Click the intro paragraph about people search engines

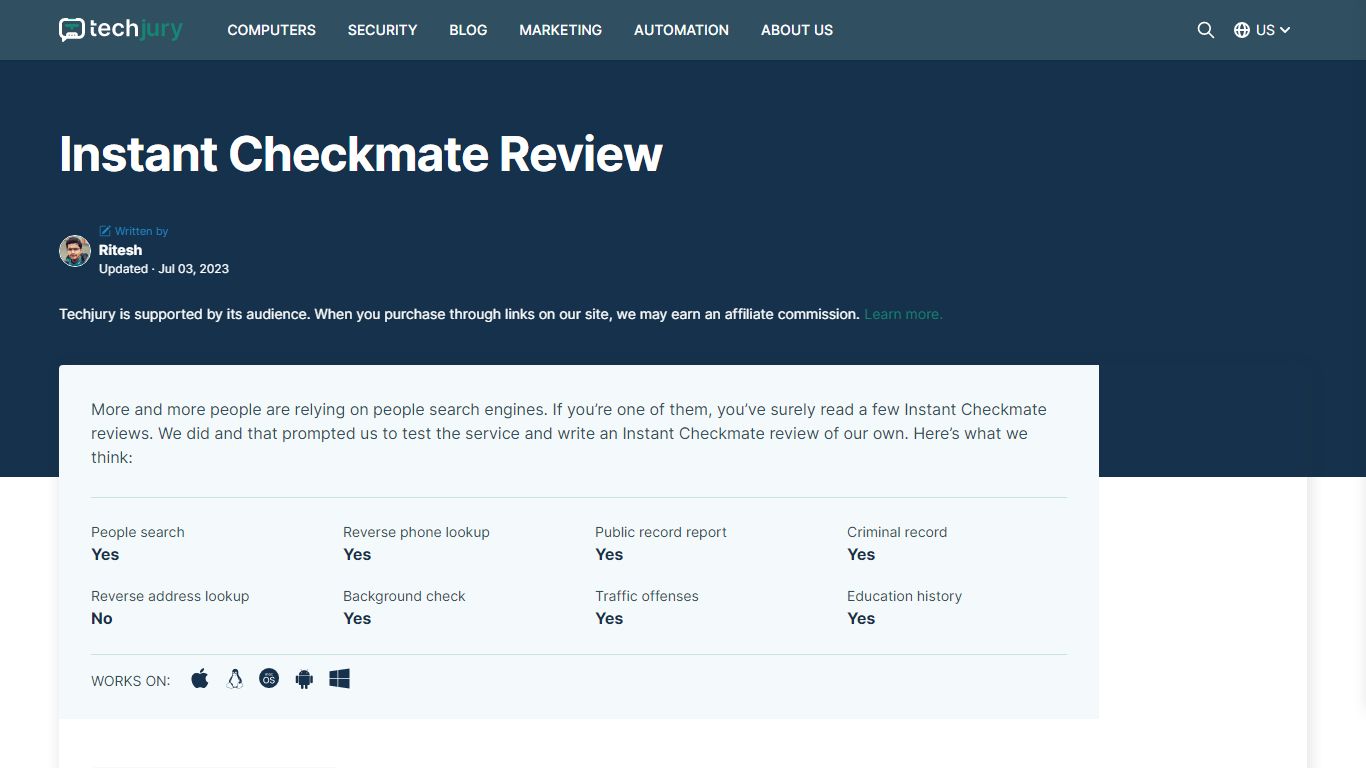pyautogui.click(x=569, y=433)
